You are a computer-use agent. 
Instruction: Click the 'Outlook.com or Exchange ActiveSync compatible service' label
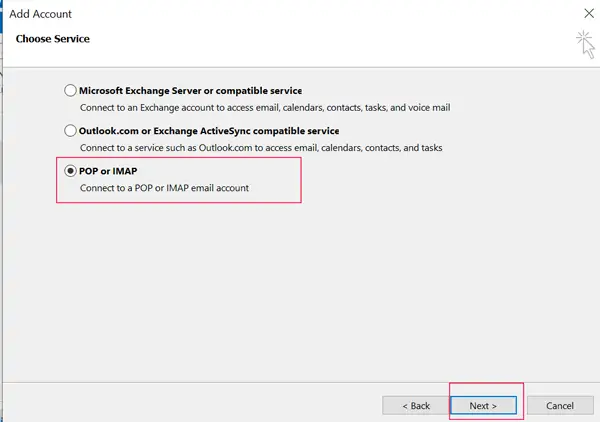[x=209, y=130]
